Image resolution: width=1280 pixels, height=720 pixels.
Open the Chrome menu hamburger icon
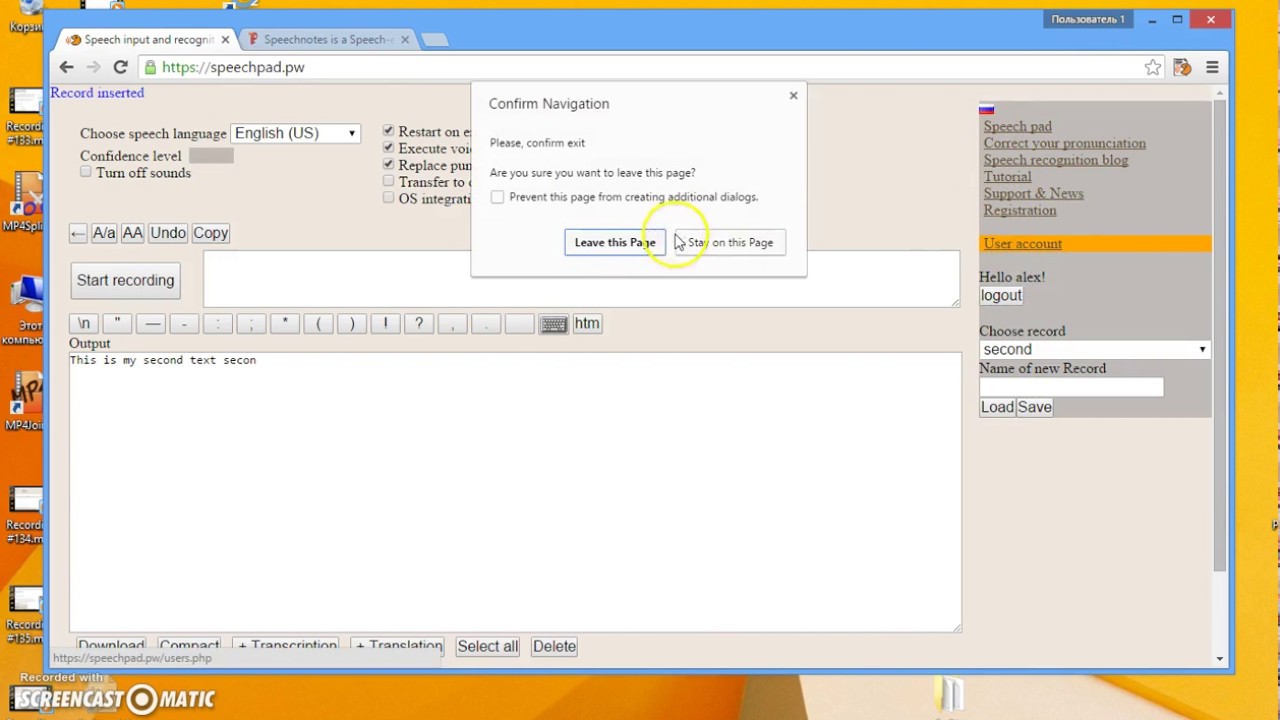1212,67
